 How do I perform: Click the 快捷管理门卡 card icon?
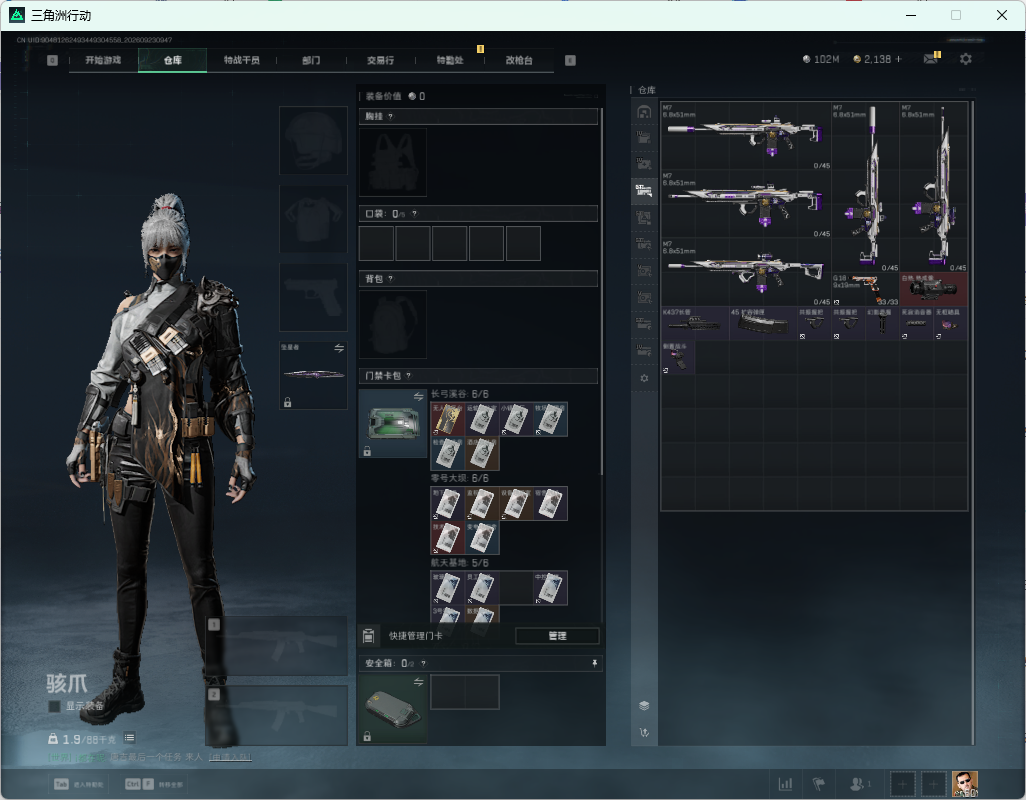pyautogui.click(x=368, y=635)
